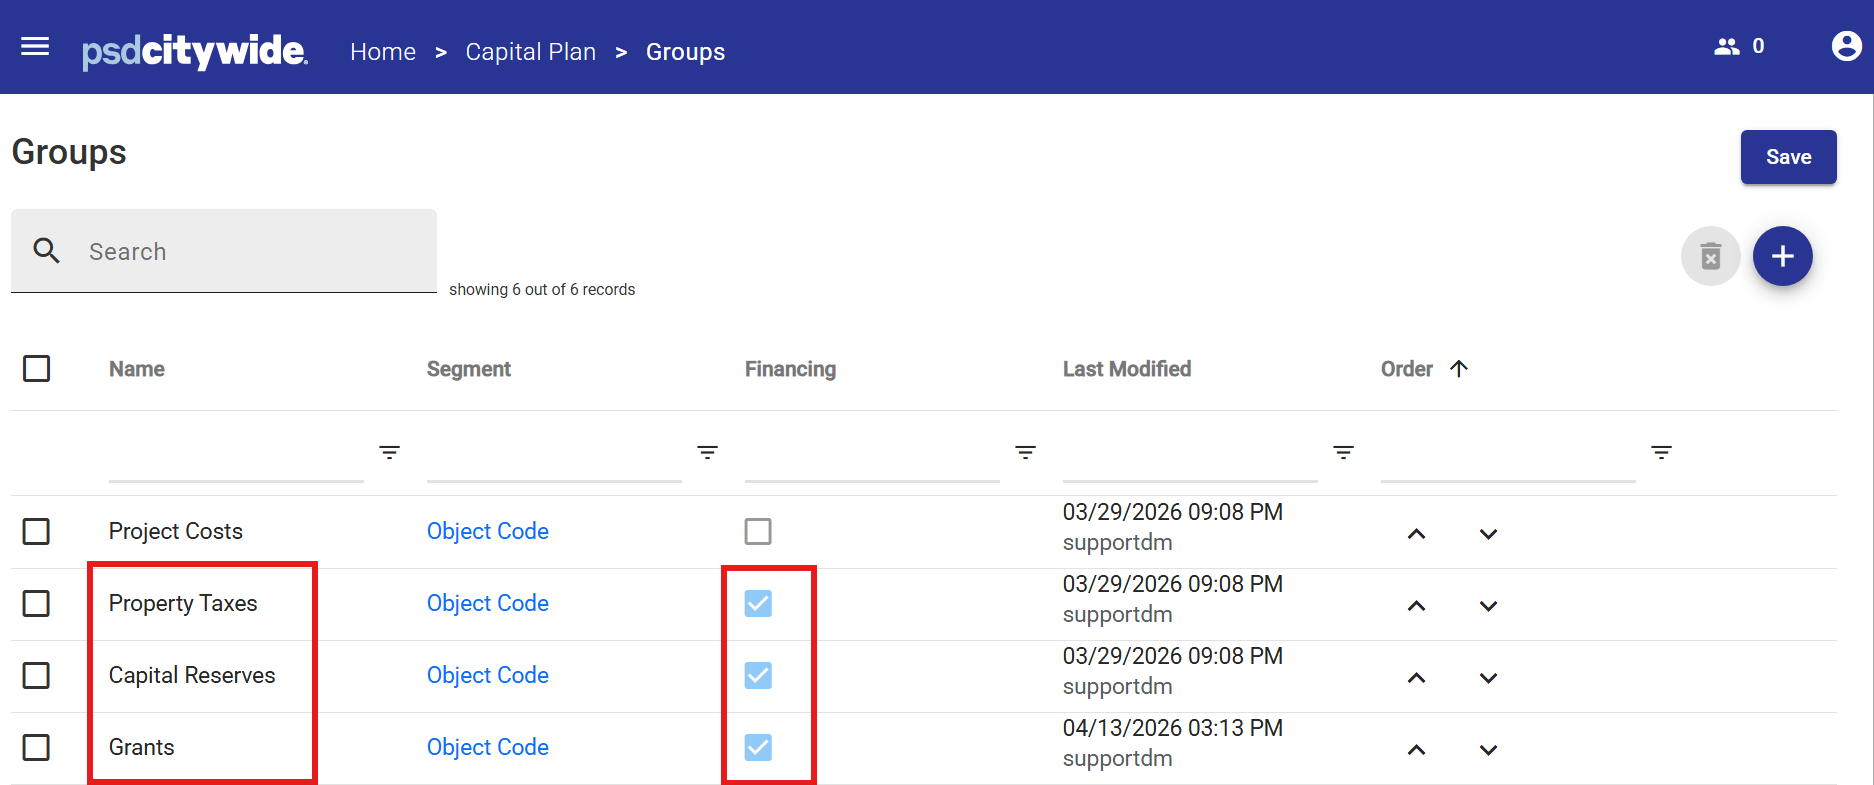Click the psdcitywide logo
Viewport: 1874px width, 785px height.
tap(195, 51)
